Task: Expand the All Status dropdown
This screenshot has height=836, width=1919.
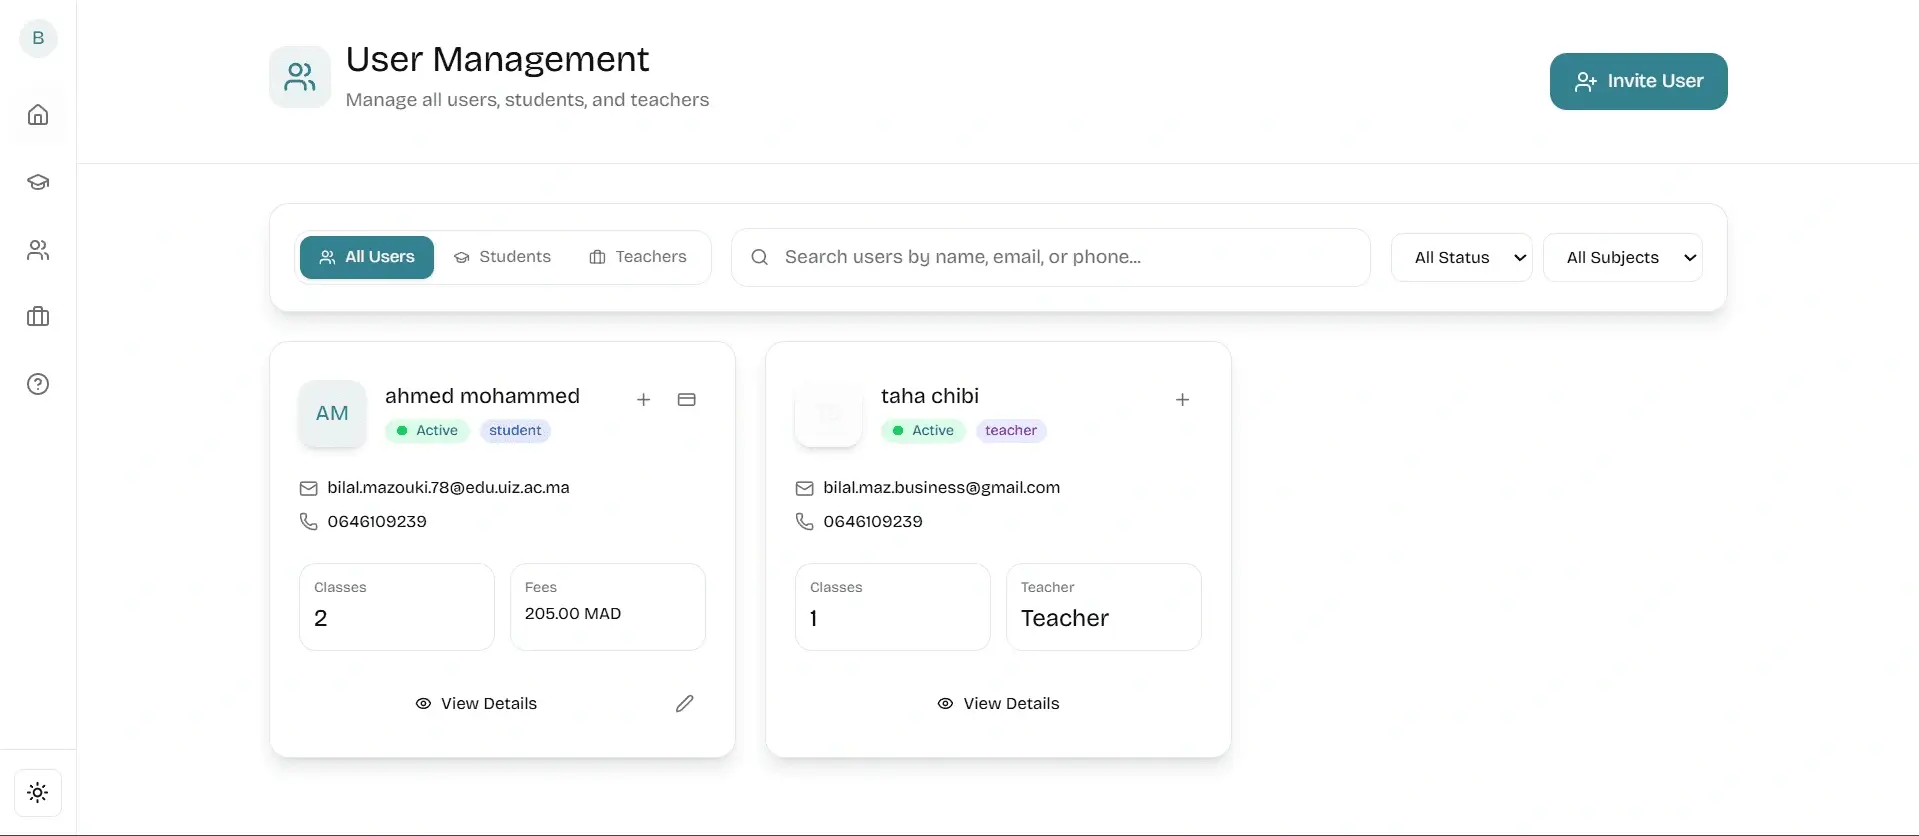Action: [1461, 258]
